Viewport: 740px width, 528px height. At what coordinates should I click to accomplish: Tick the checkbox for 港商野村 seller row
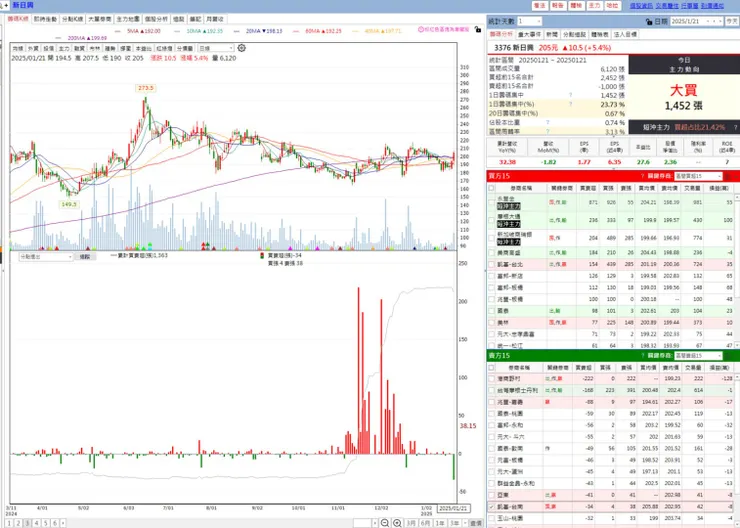(492, 378)
